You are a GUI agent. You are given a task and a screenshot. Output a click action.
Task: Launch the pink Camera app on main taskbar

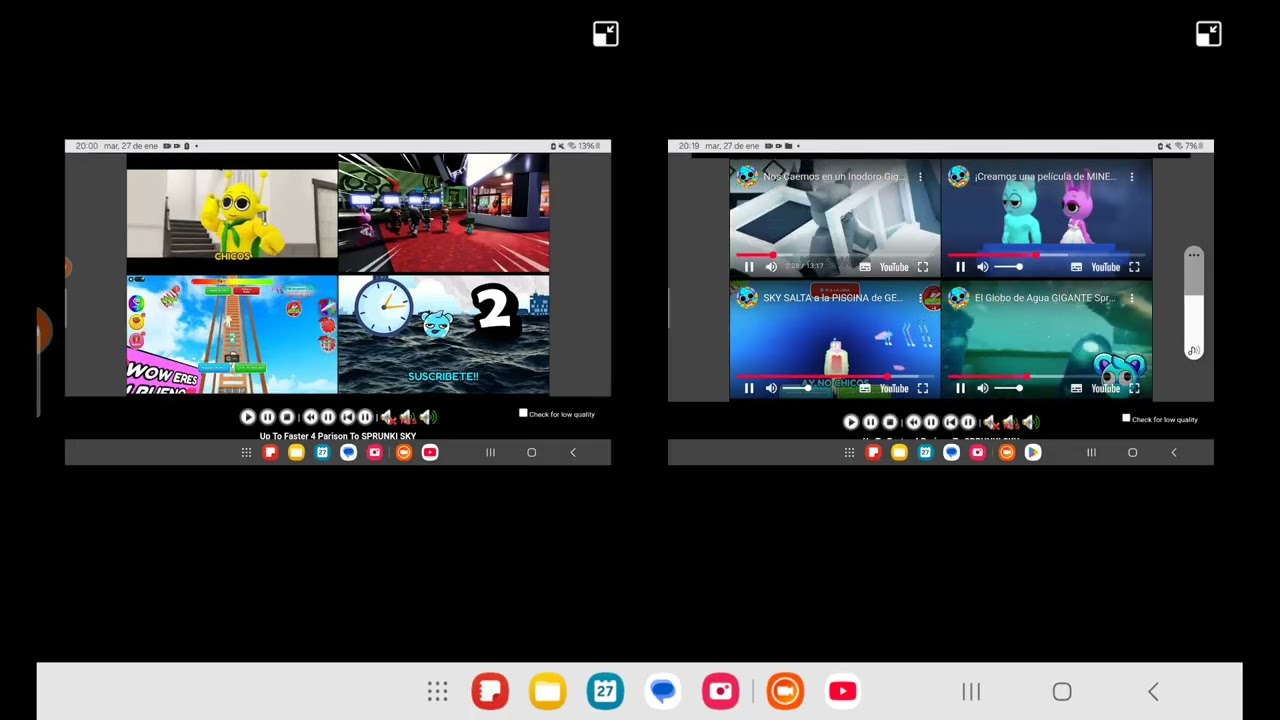(721, 691)
